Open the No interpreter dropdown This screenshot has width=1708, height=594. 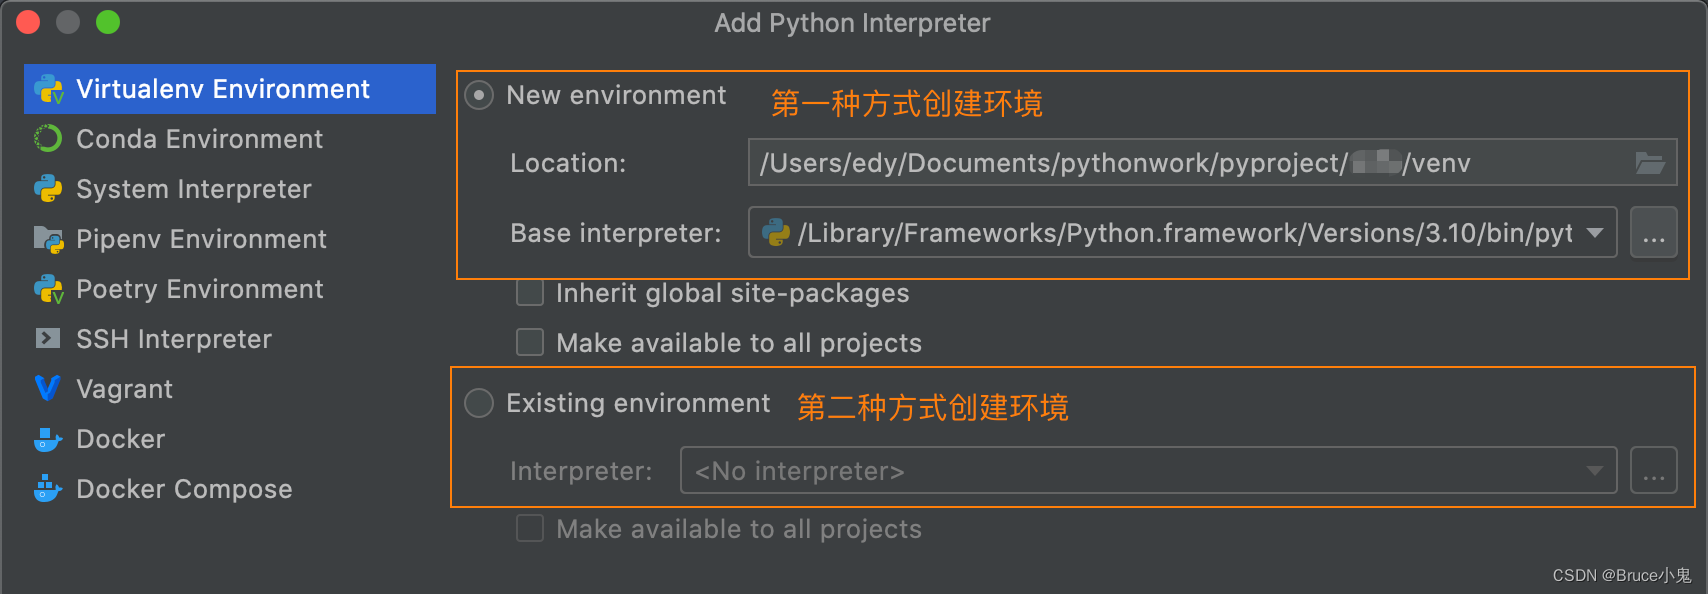click(1148, 471)
